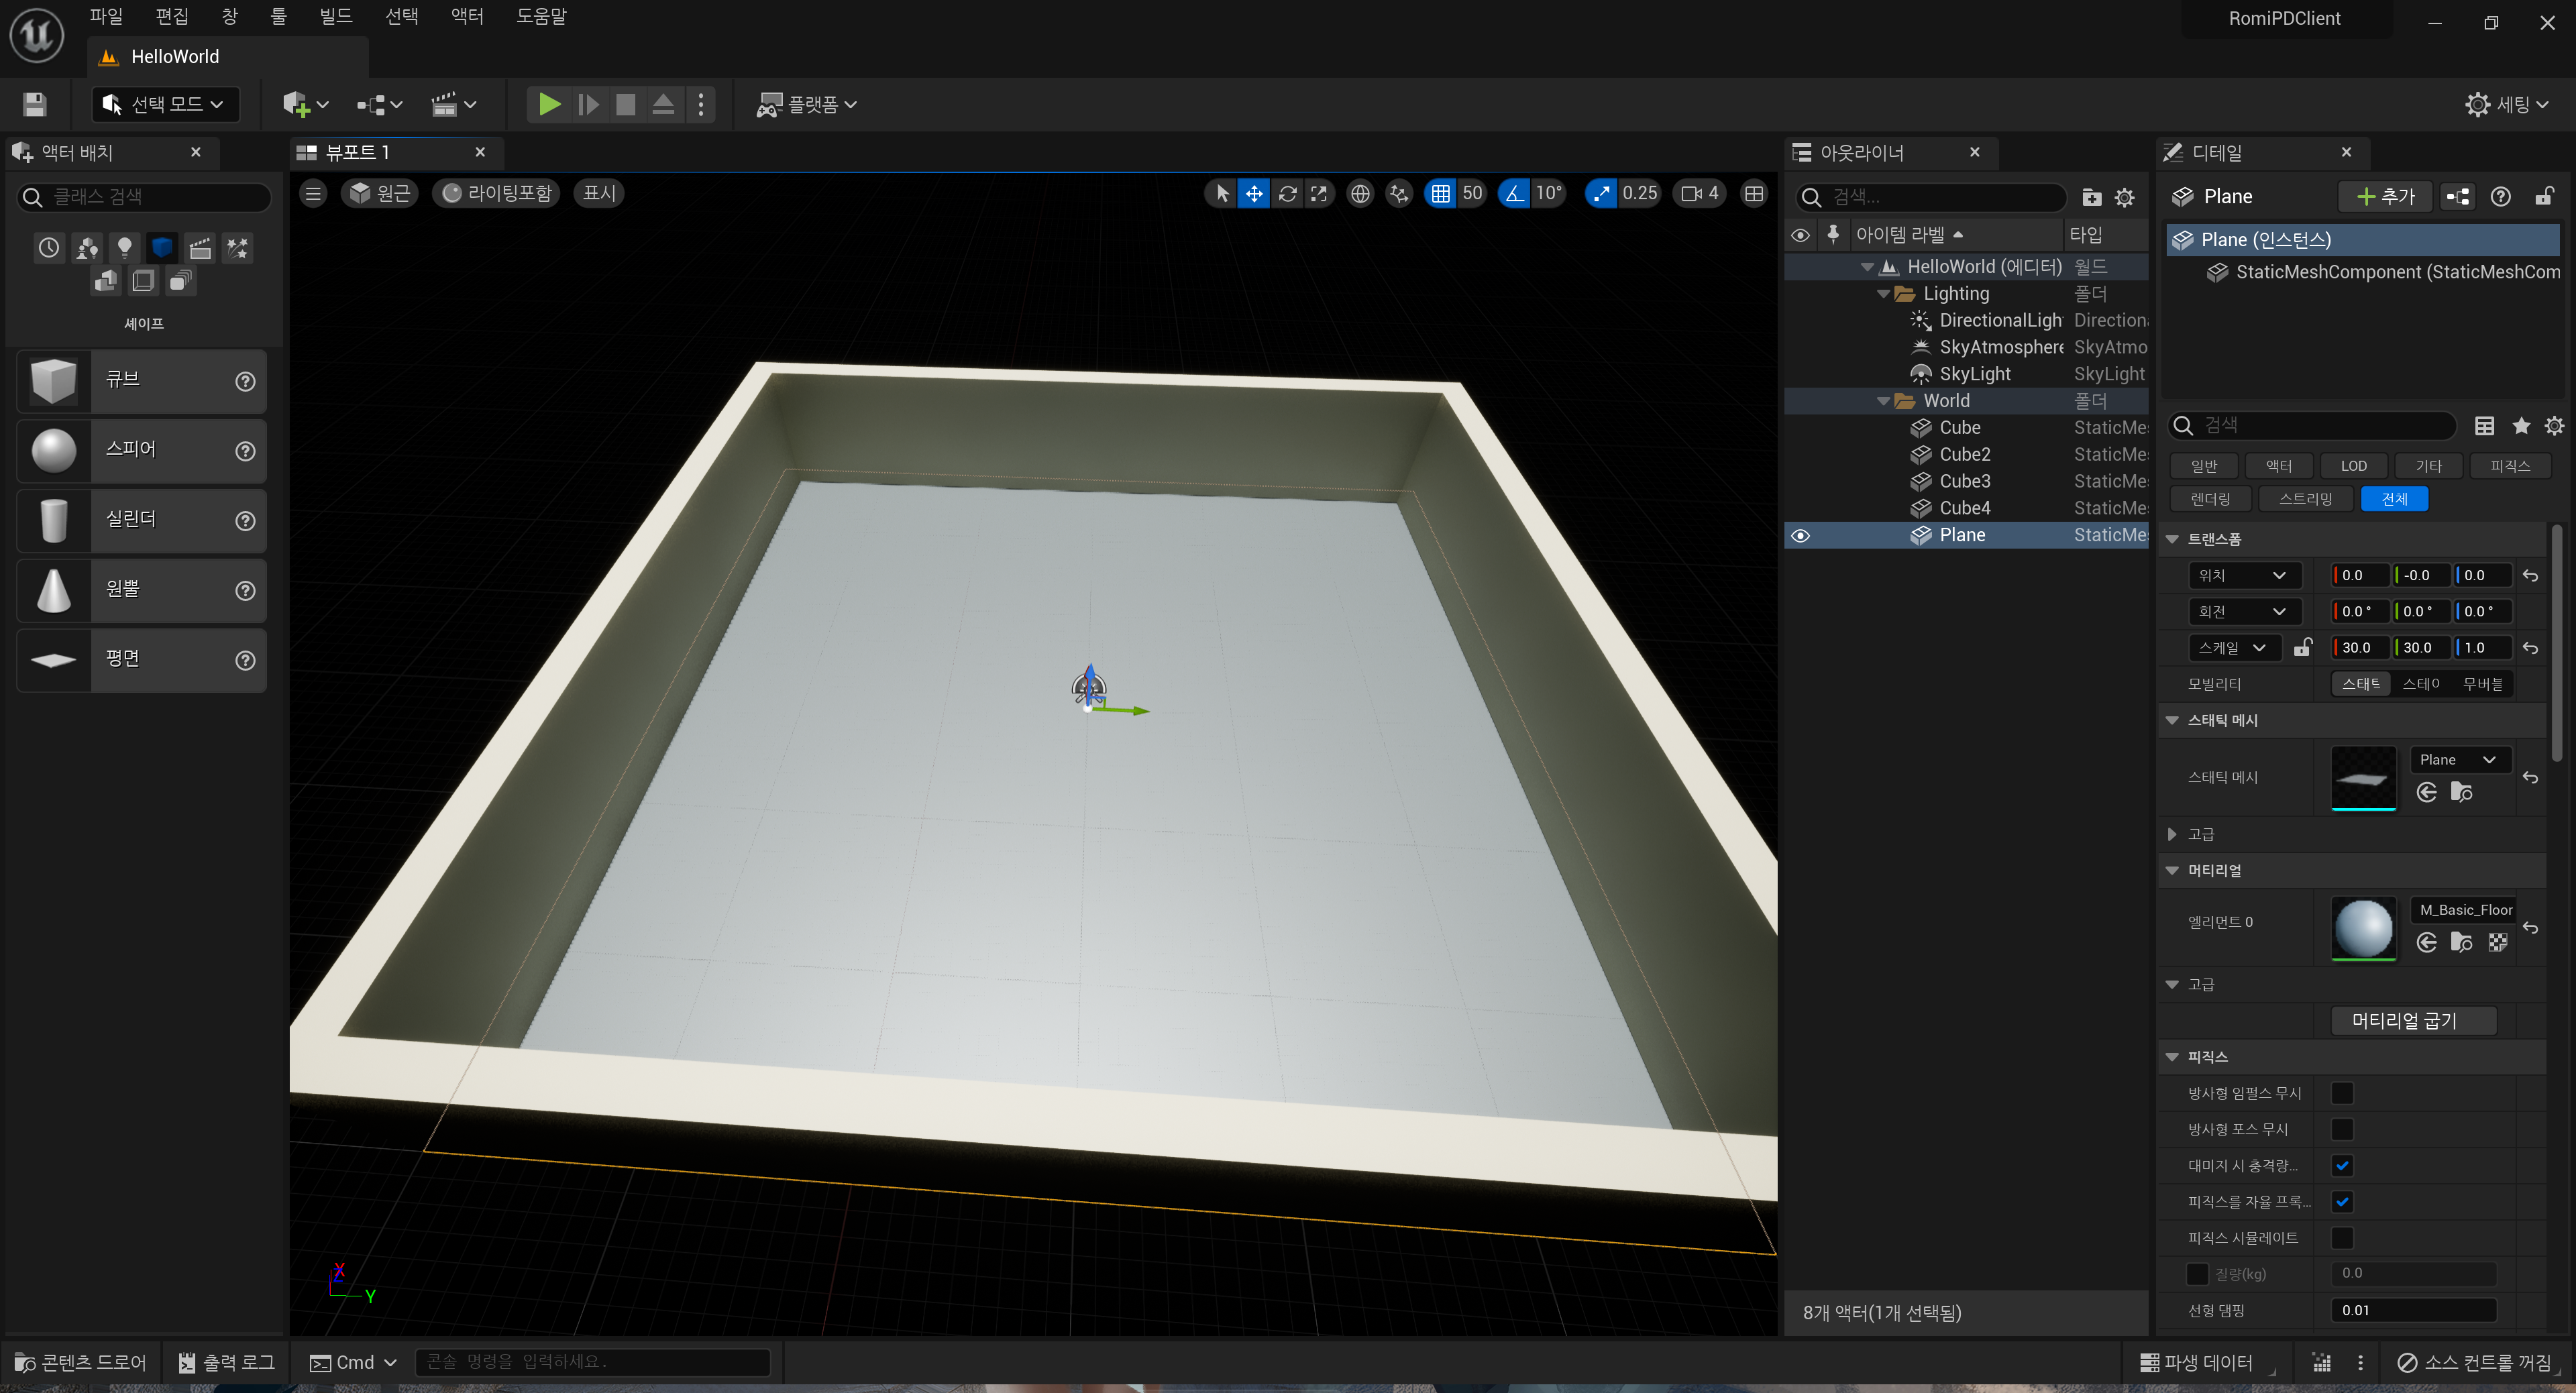2576x1393 pixels.
Task: Toggle world/local coordinate space icon
Action: [x=1359, y=194]
